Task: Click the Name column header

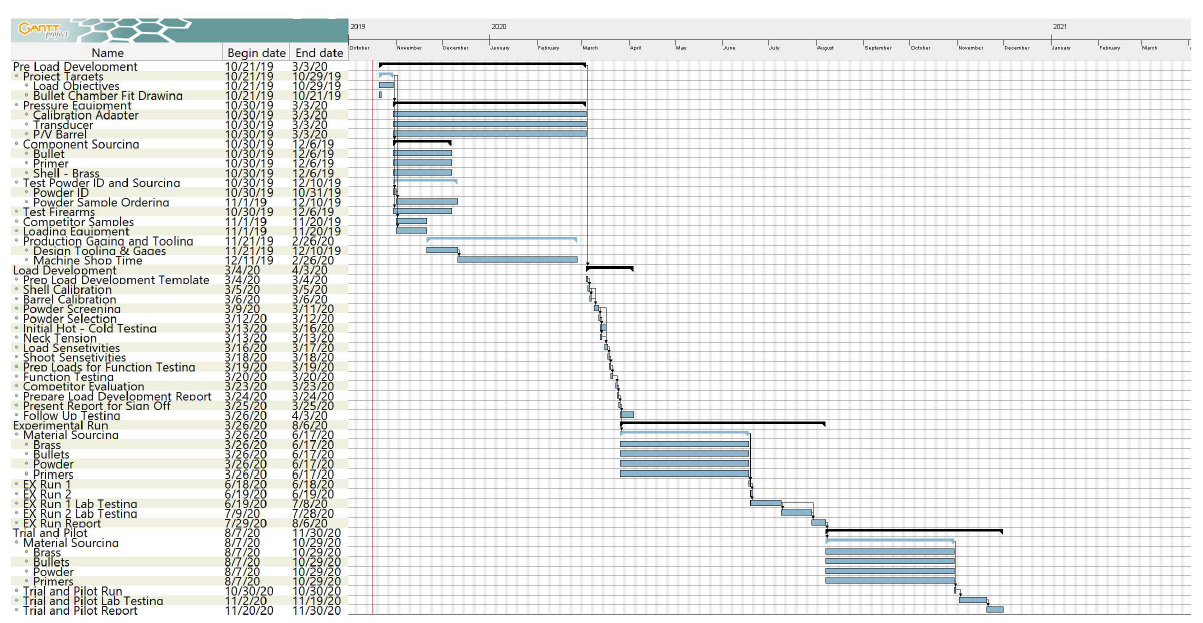Action: [110, 53]
